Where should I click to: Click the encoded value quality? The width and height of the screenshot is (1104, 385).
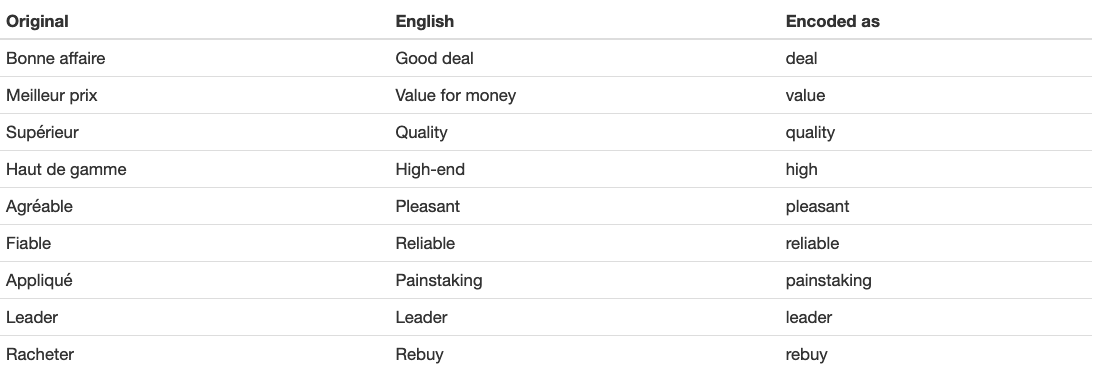[x=810, y=132]
